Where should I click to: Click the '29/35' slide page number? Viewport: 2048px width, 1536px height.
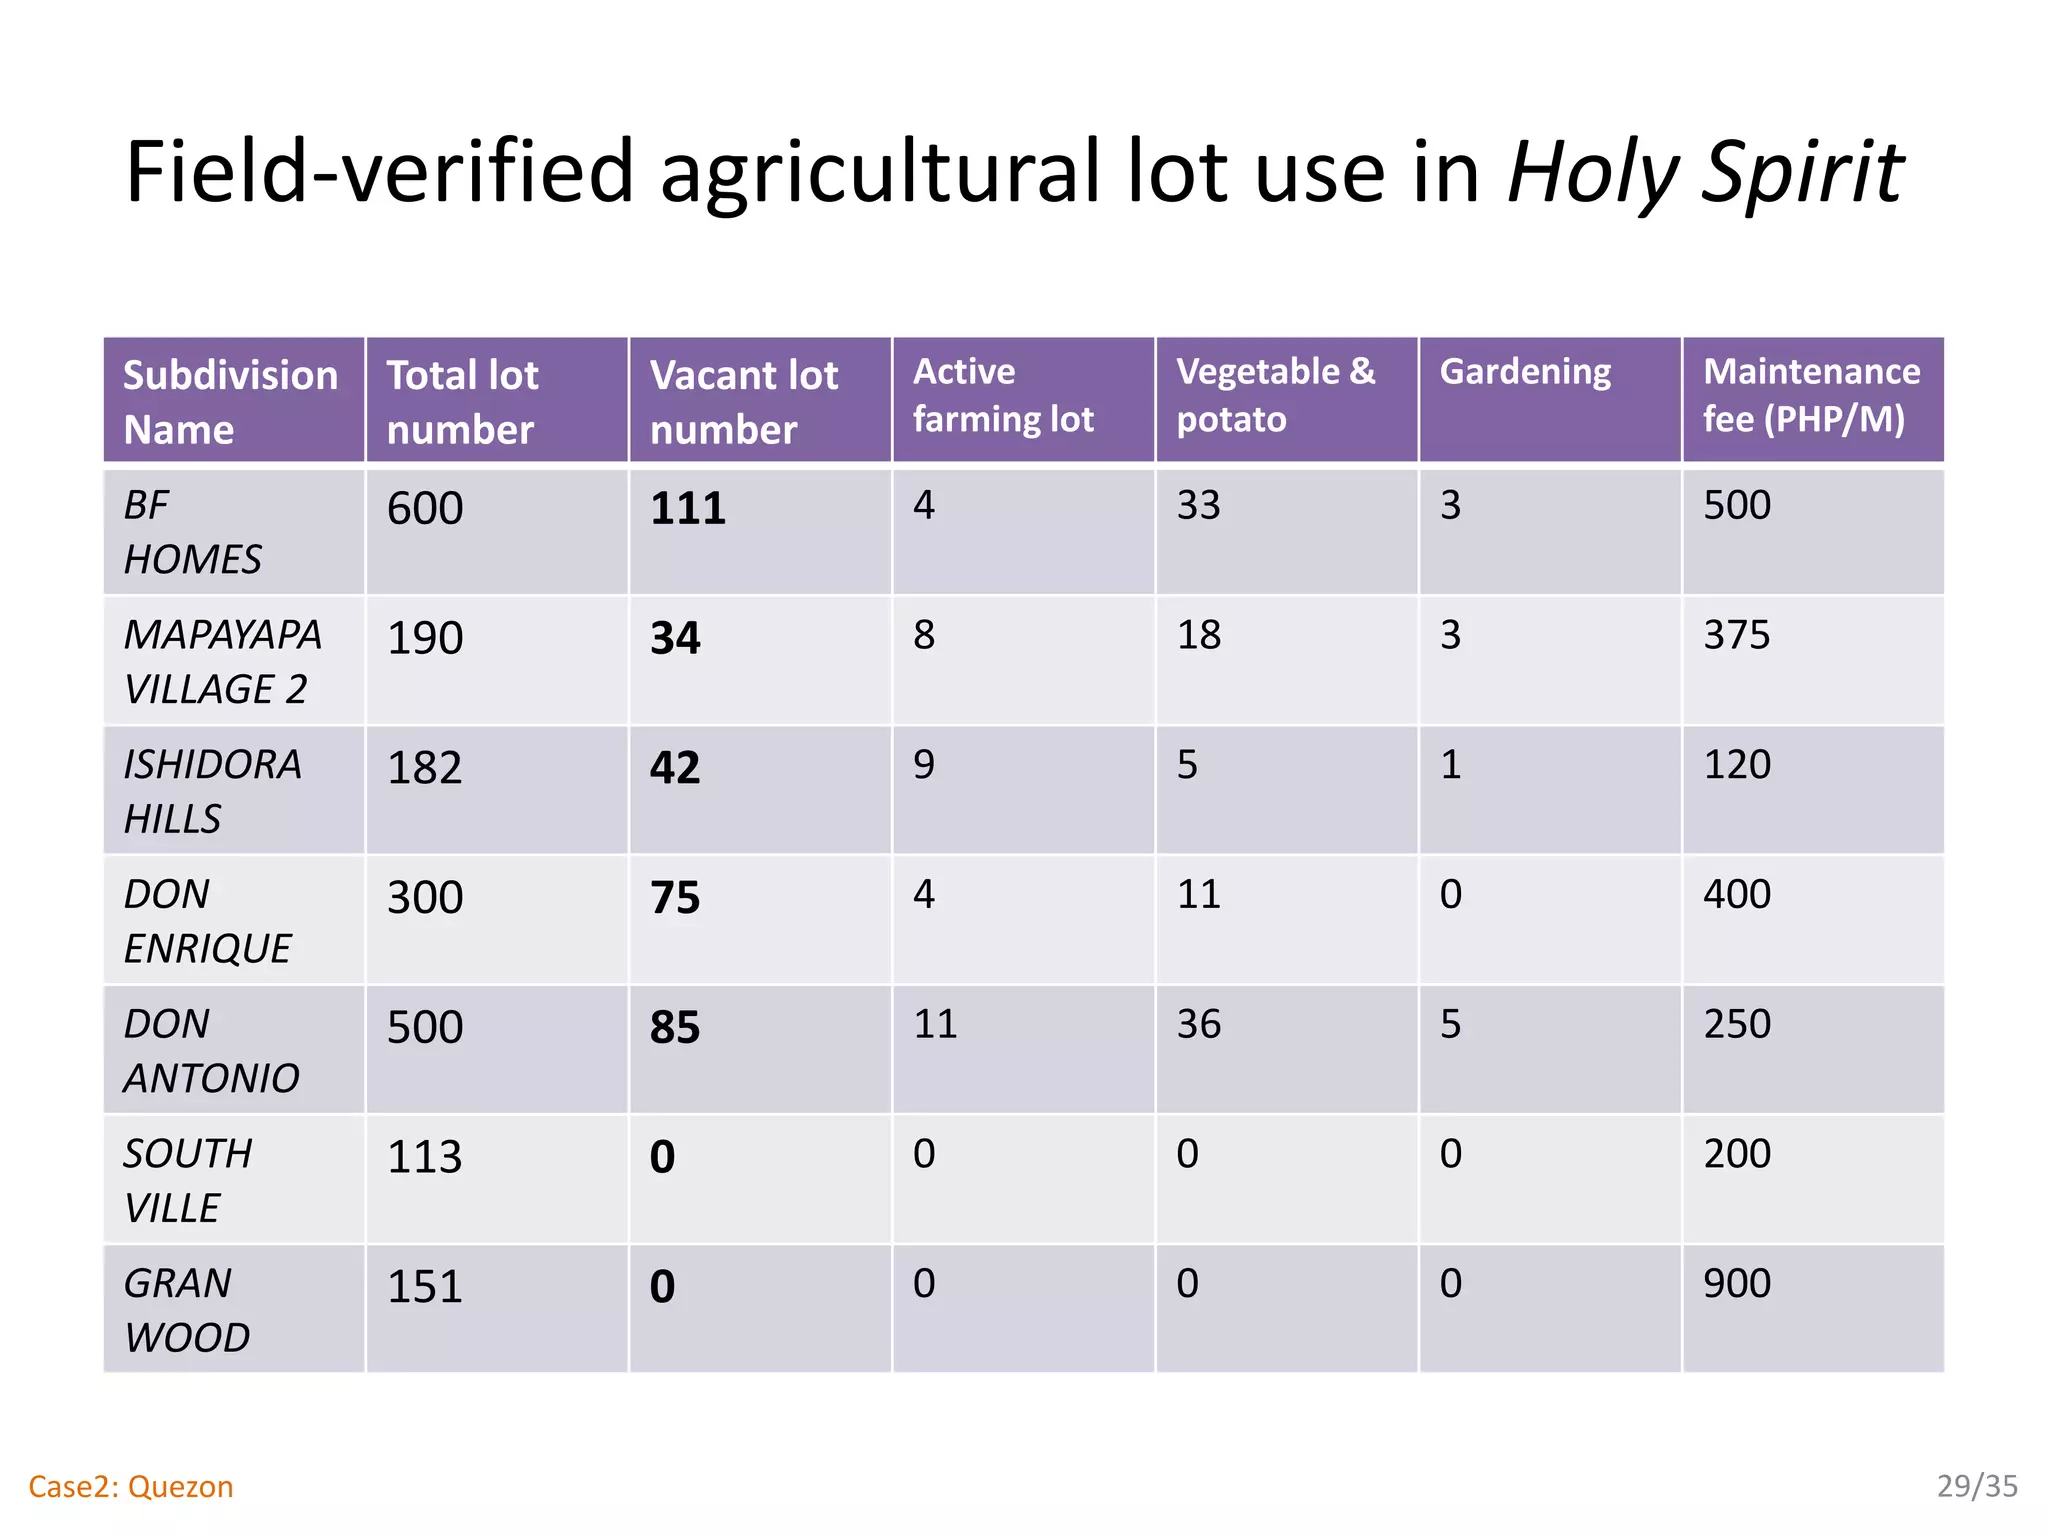1977,1486
